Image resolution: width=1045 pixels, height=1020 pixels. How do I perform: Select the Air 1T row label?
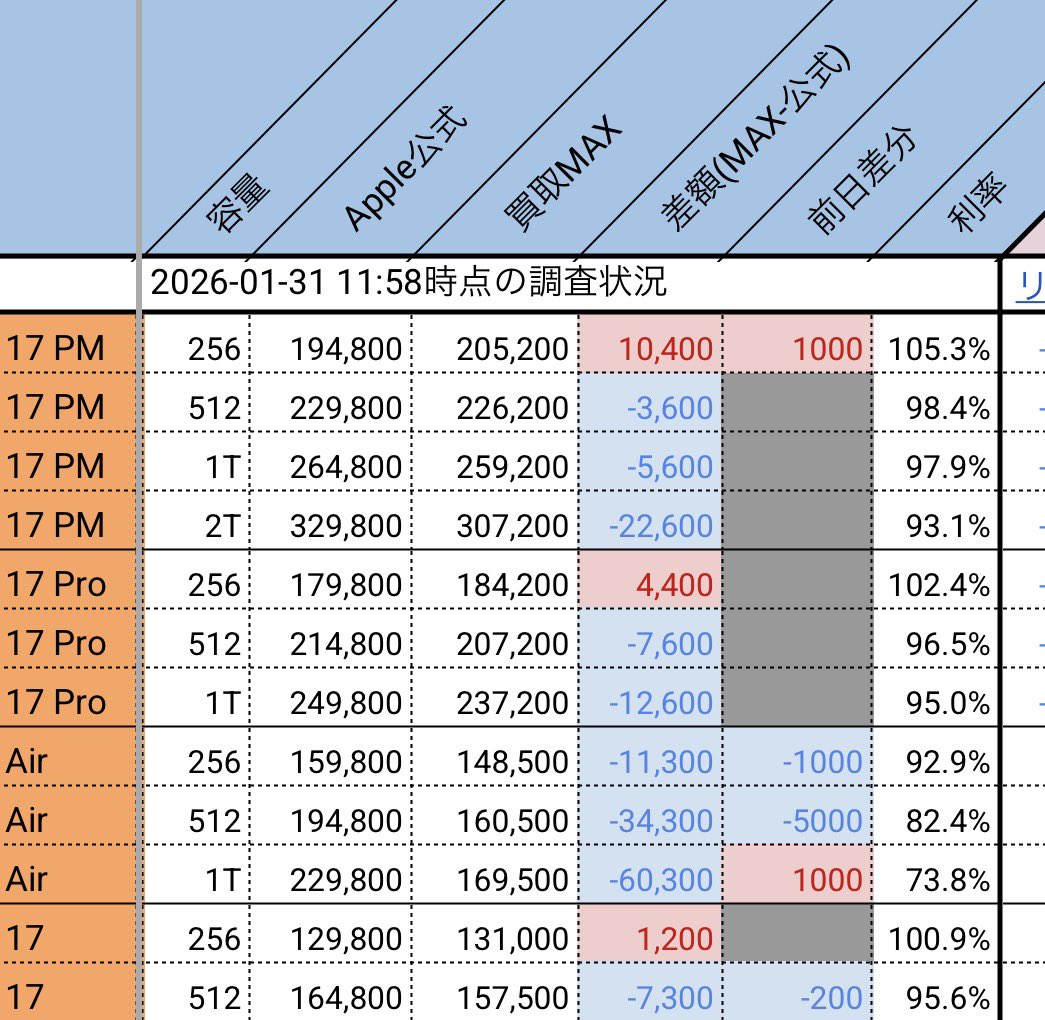30,879
